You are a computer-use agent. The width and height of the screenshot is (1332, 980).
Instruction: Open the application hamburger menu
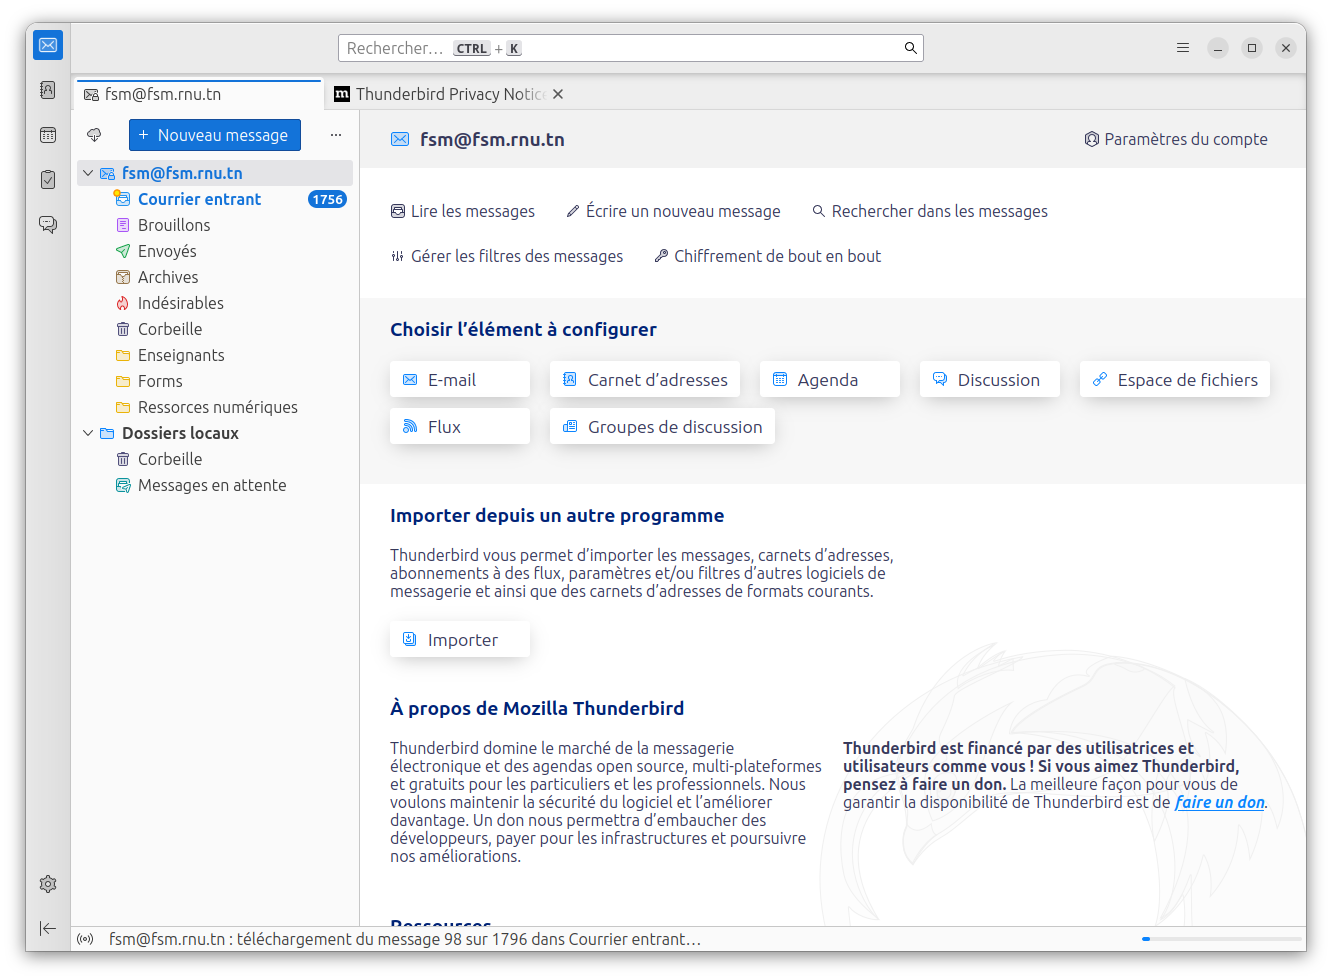pos(1183,48)
